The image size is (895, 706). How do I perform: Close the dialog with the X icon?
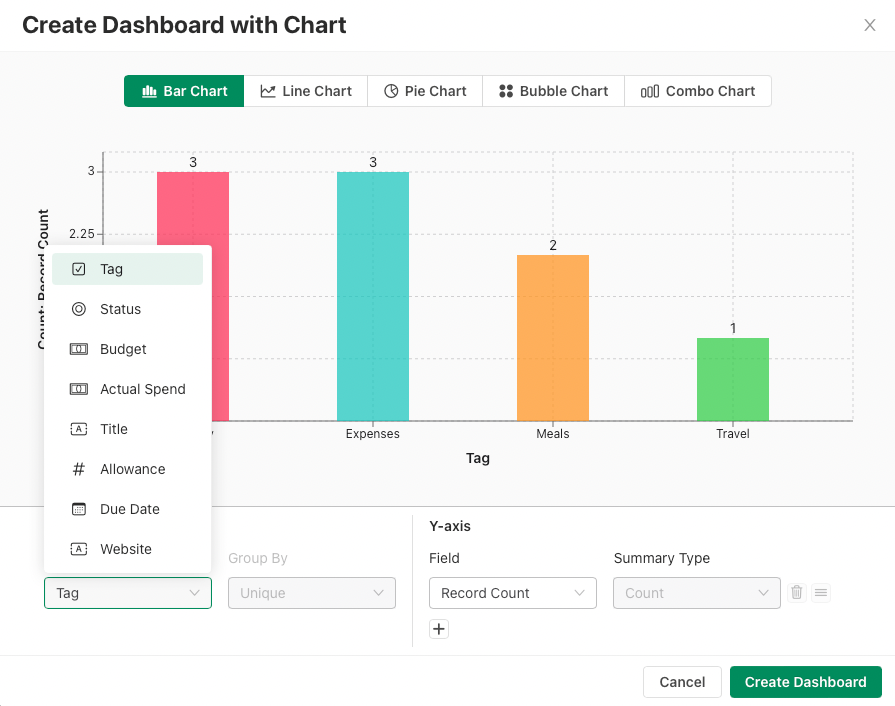[869, 25]
